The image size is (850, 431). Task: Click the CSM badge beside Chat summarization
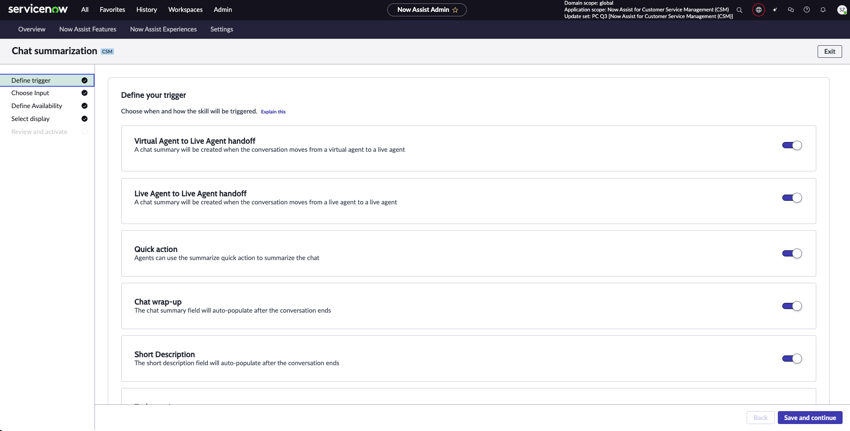tap(107, 52)
